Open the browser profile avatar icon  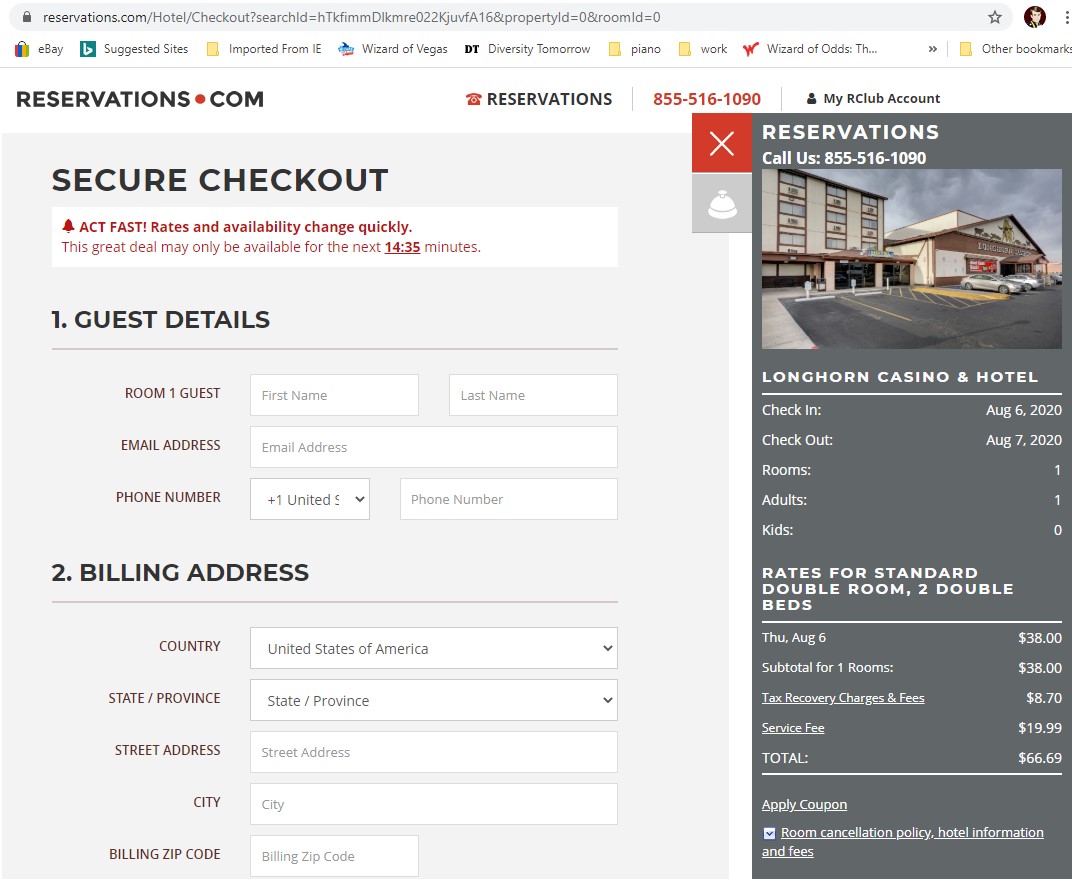pyautogui.click(x=1035, y=17)
